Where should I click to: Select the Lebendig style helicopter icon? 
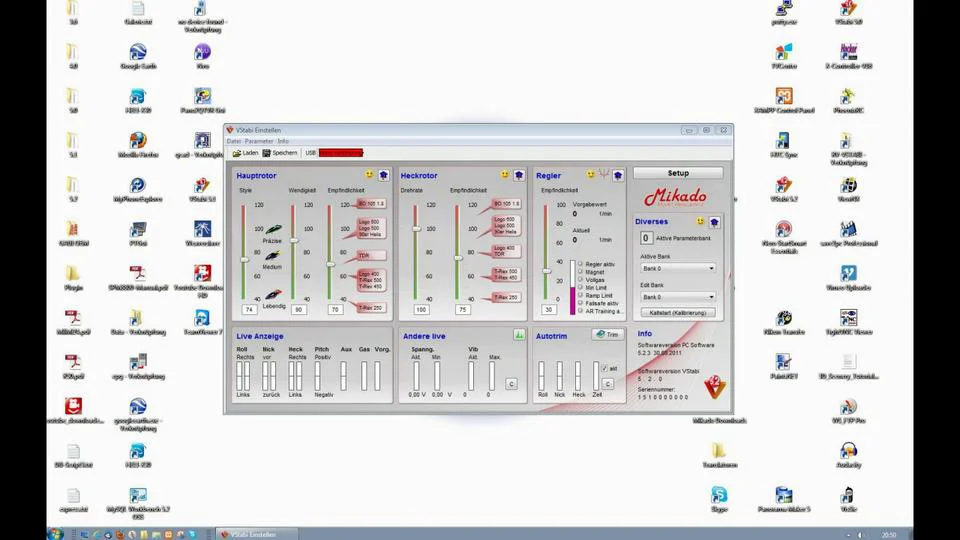click(273, 294)
